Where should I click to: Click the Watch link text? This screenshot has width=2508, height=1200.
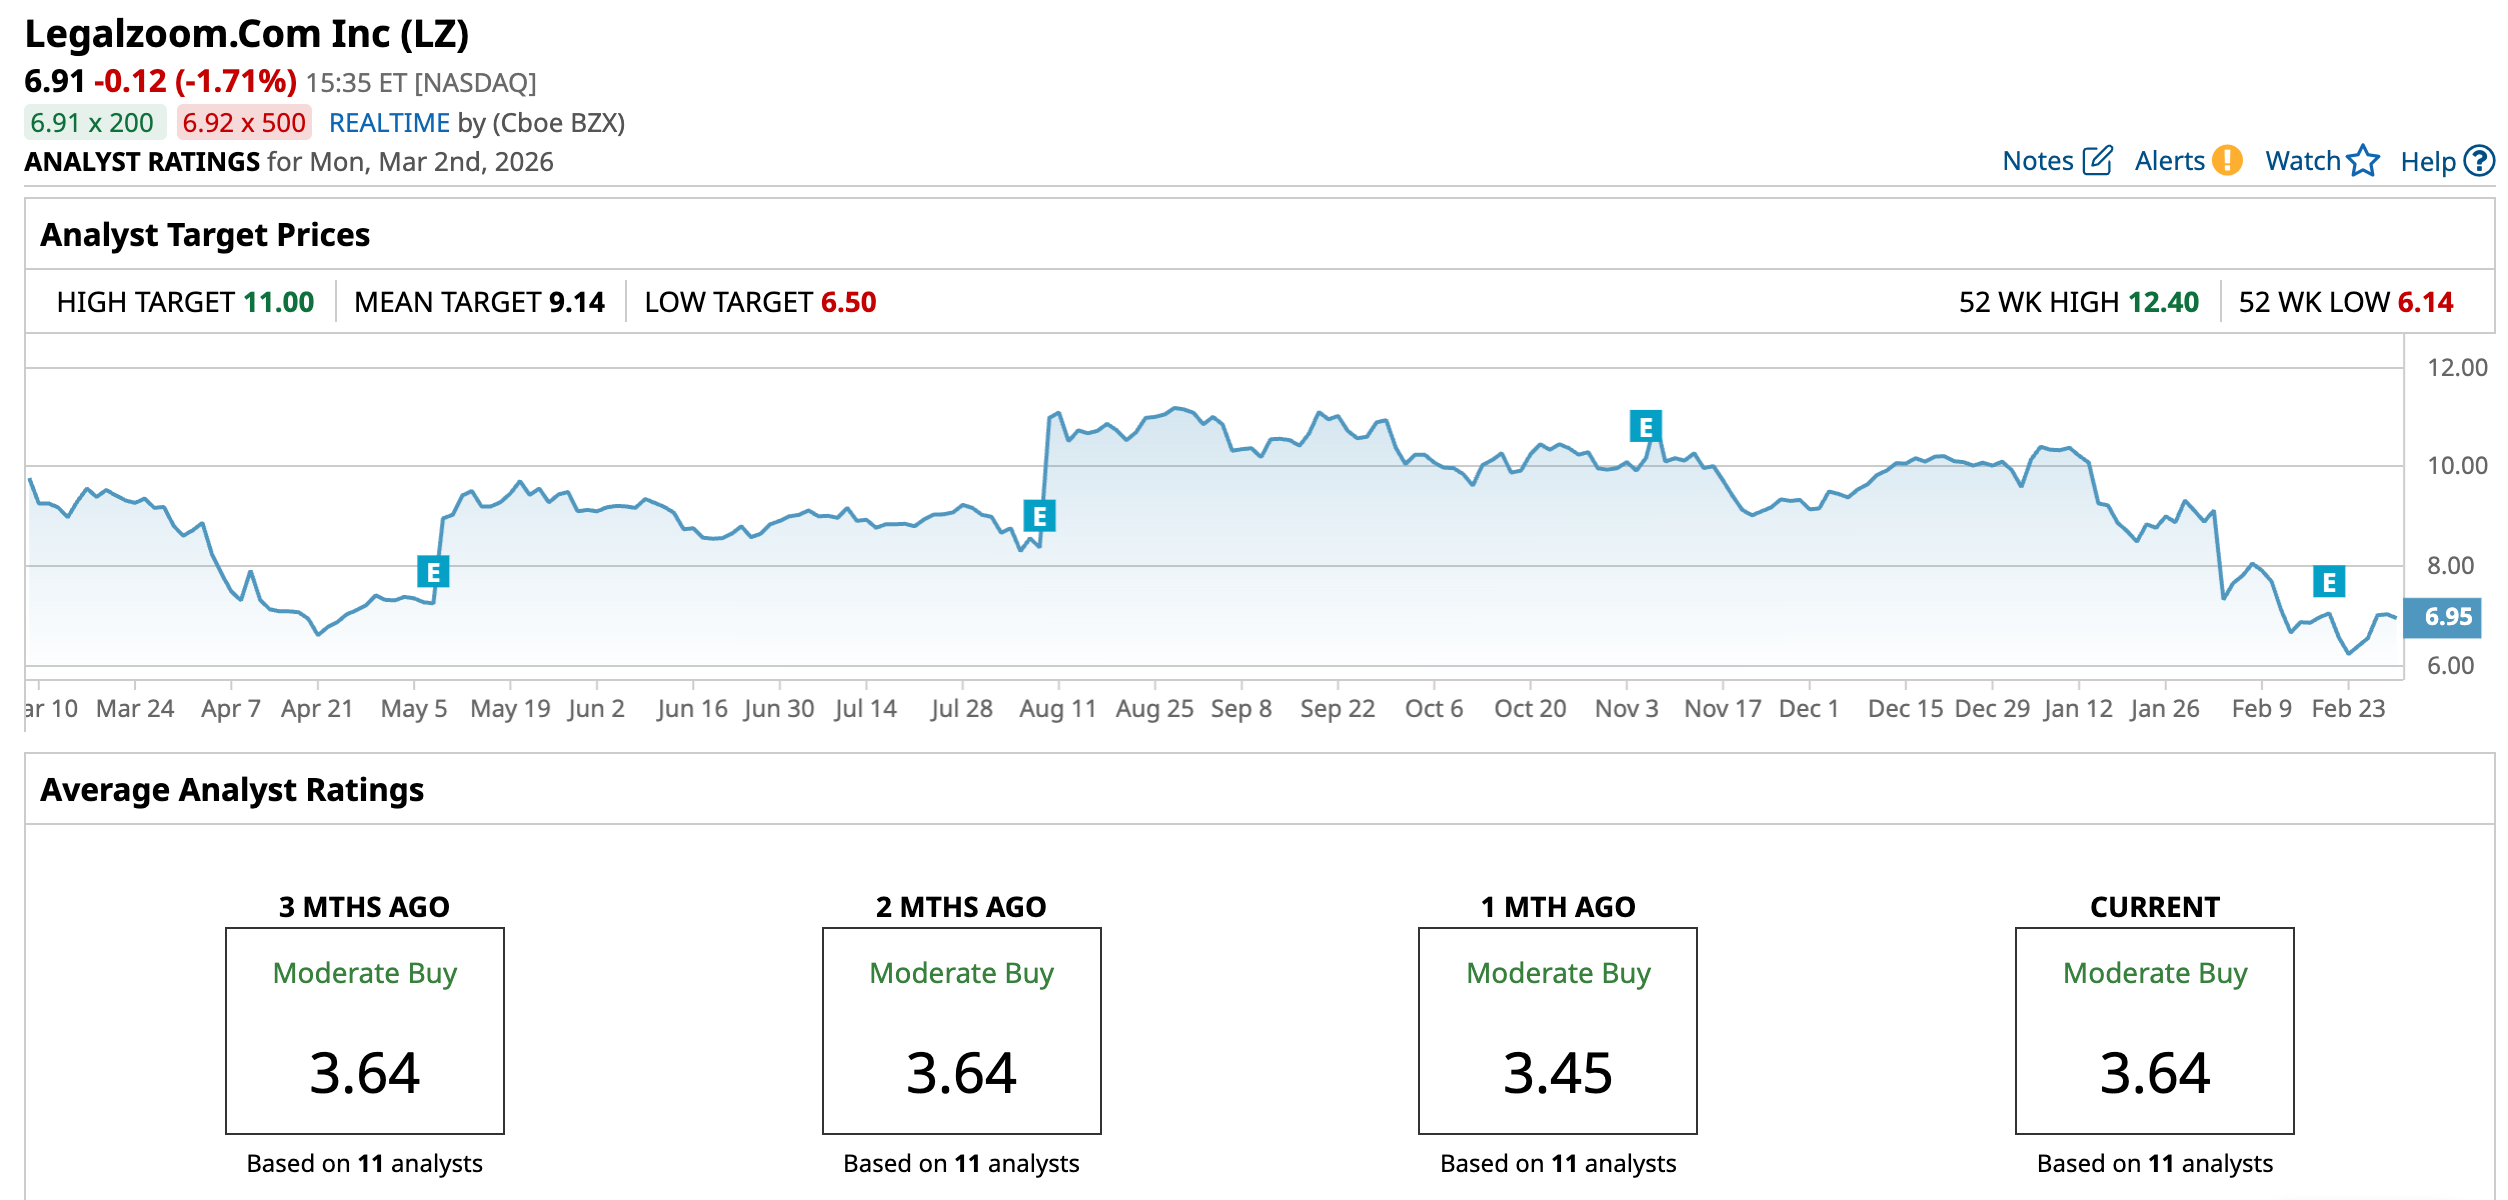pyautogui.click(x=2302, y=161)
